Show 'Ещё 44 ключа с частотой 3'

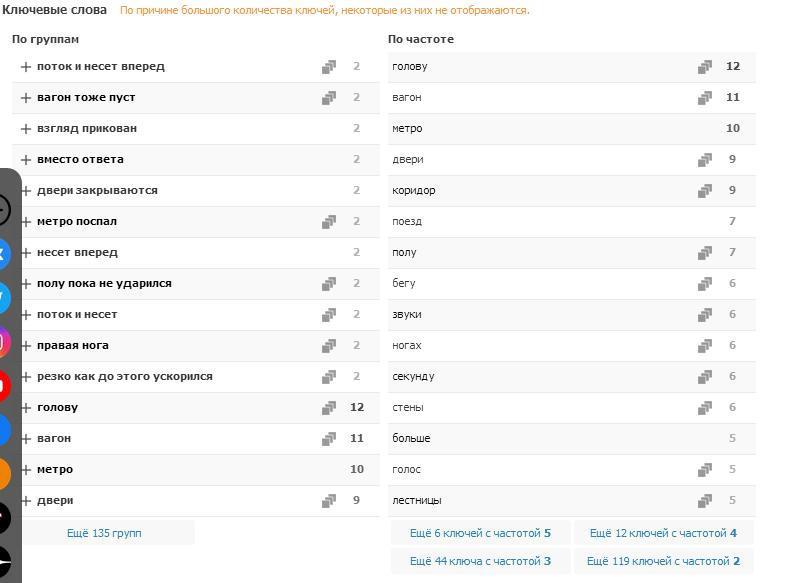[480, 561]
